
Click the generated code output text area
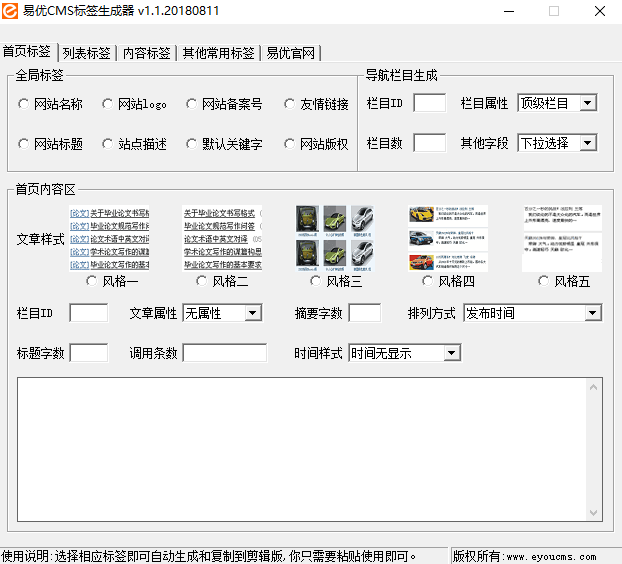[300, 448]
